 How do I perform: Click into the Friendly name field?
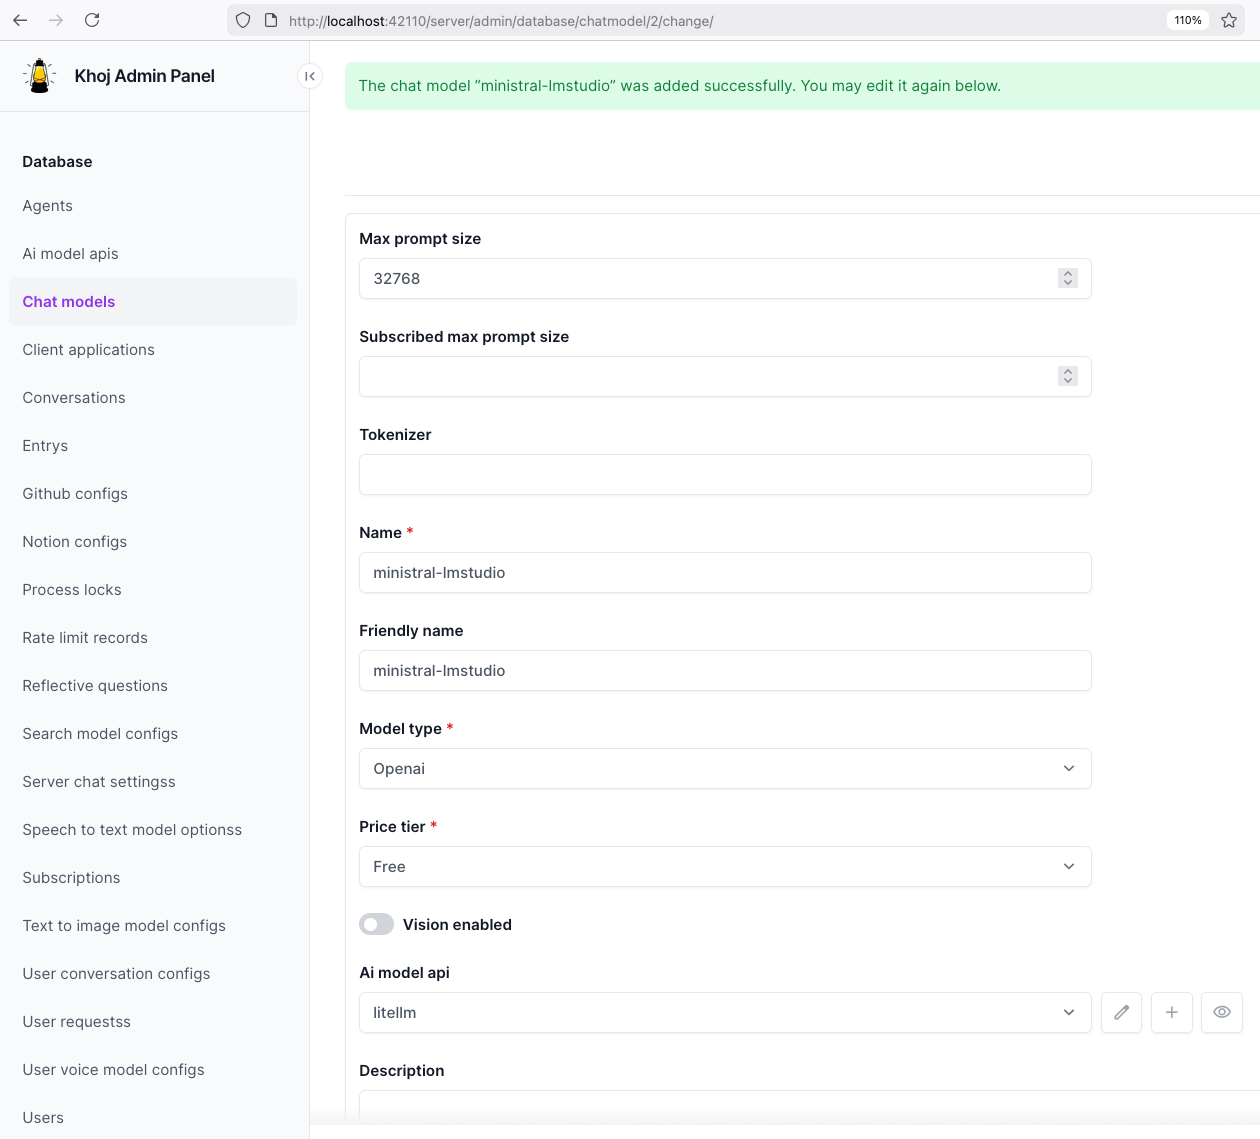tap(725, 670)
